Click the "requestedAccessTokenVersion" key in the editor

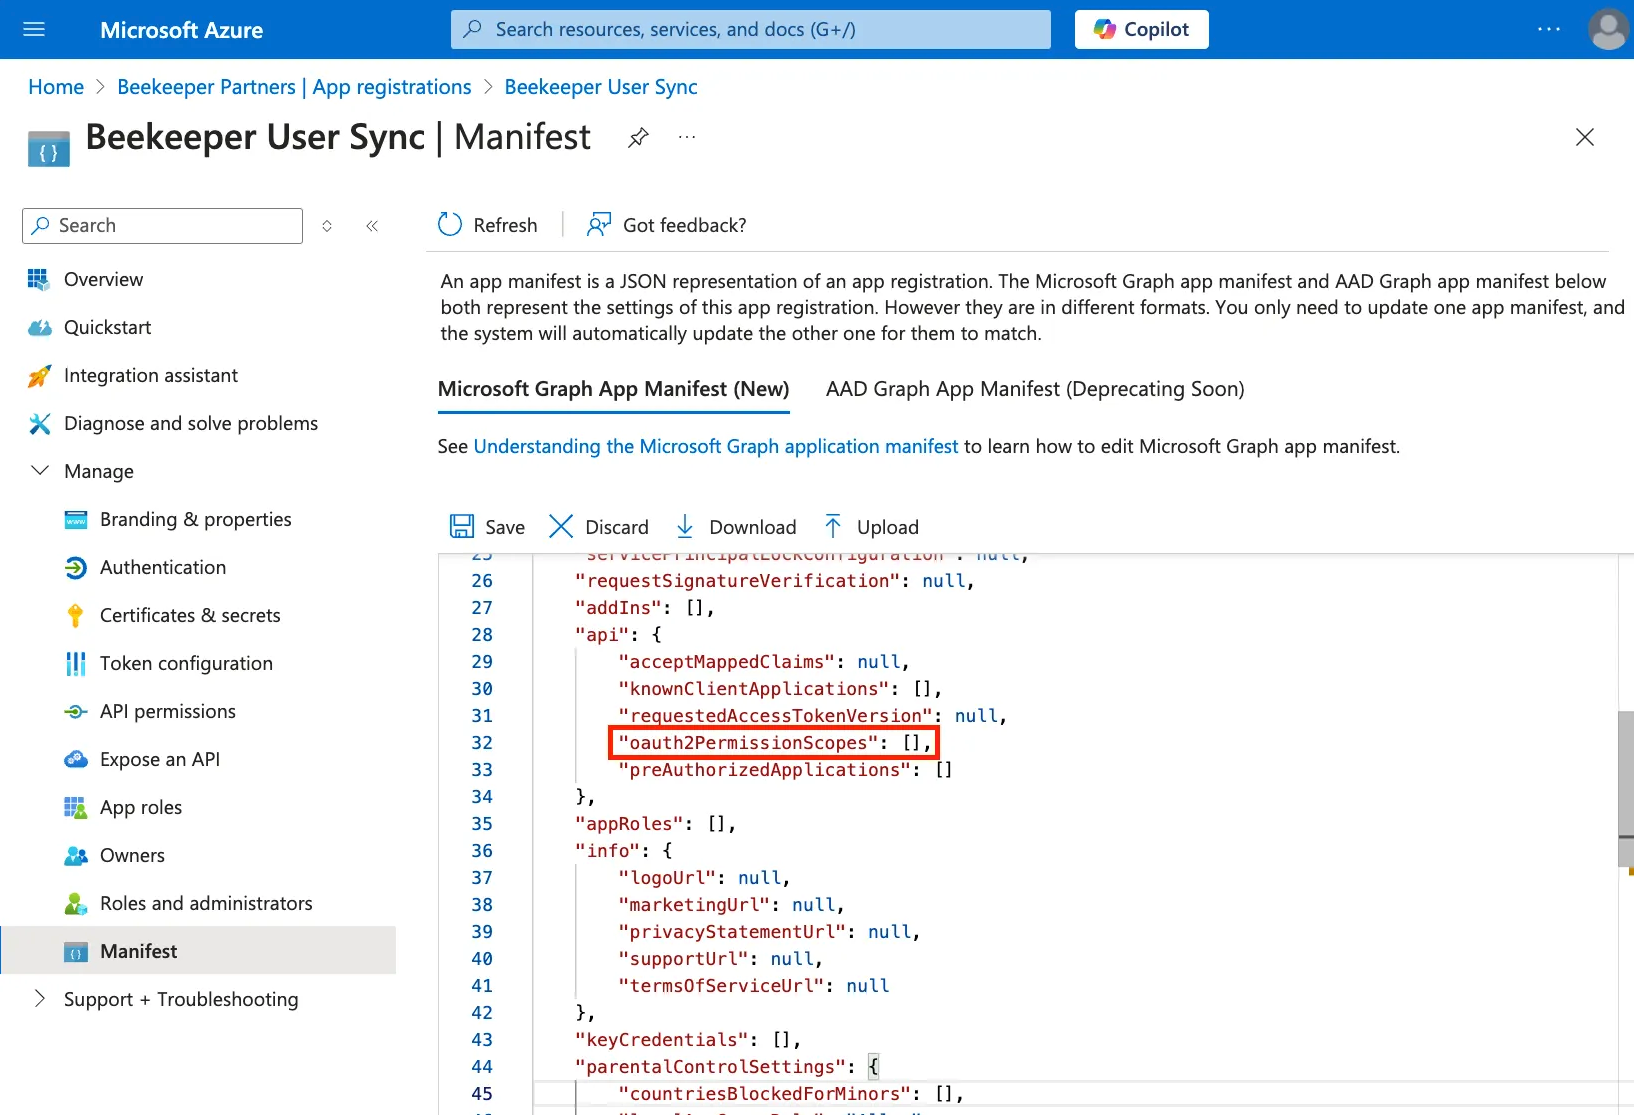tap(775, 716)
